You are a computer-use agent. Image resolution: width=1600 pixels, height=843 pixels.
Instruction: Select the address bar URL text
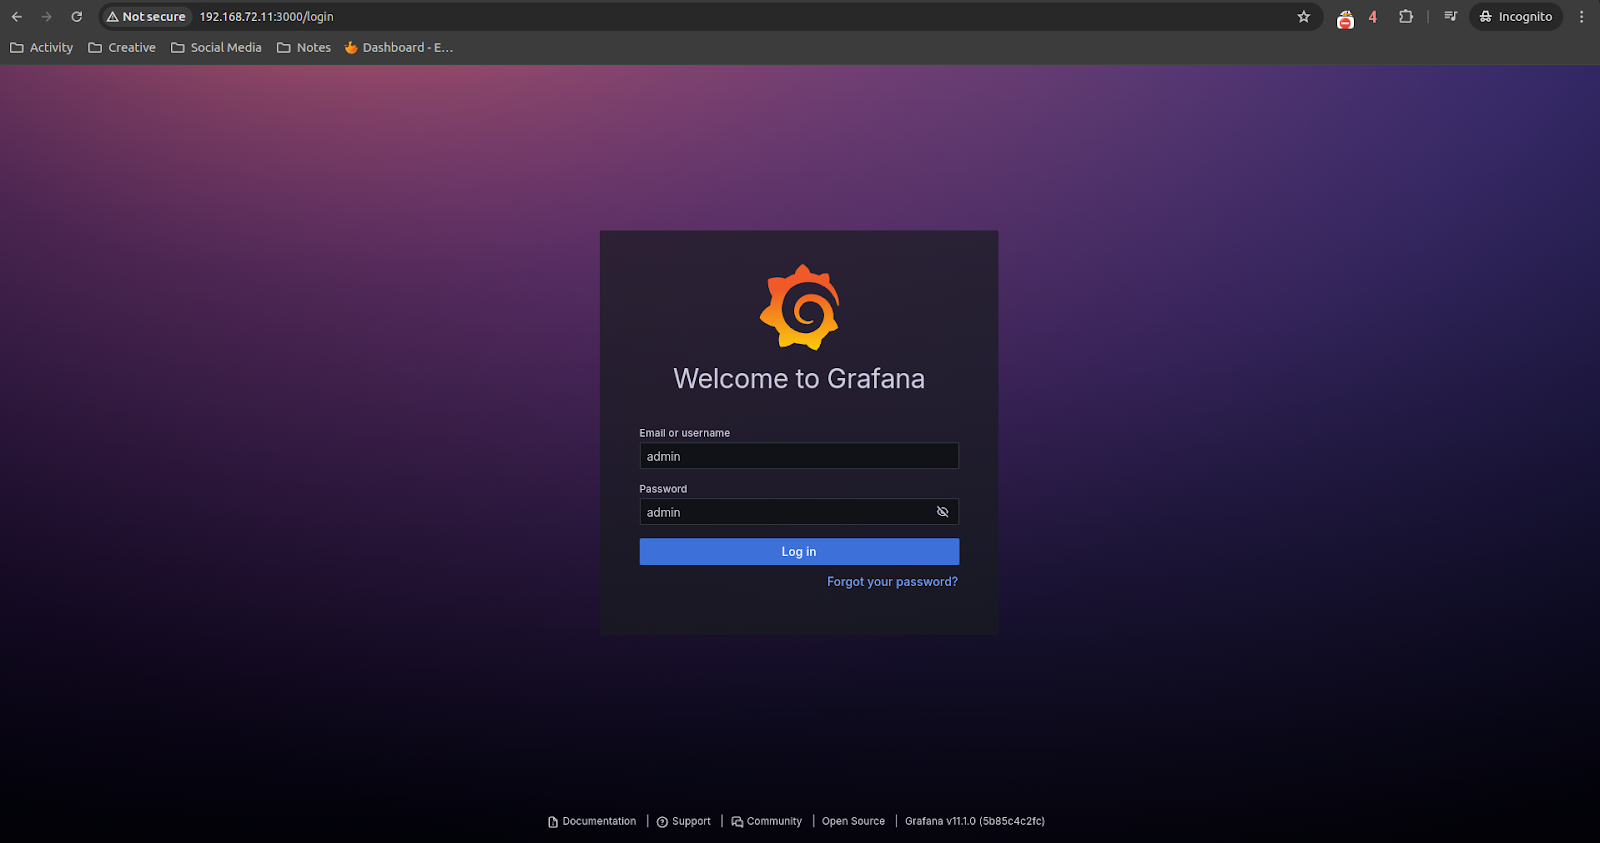(x=266, y=17)
